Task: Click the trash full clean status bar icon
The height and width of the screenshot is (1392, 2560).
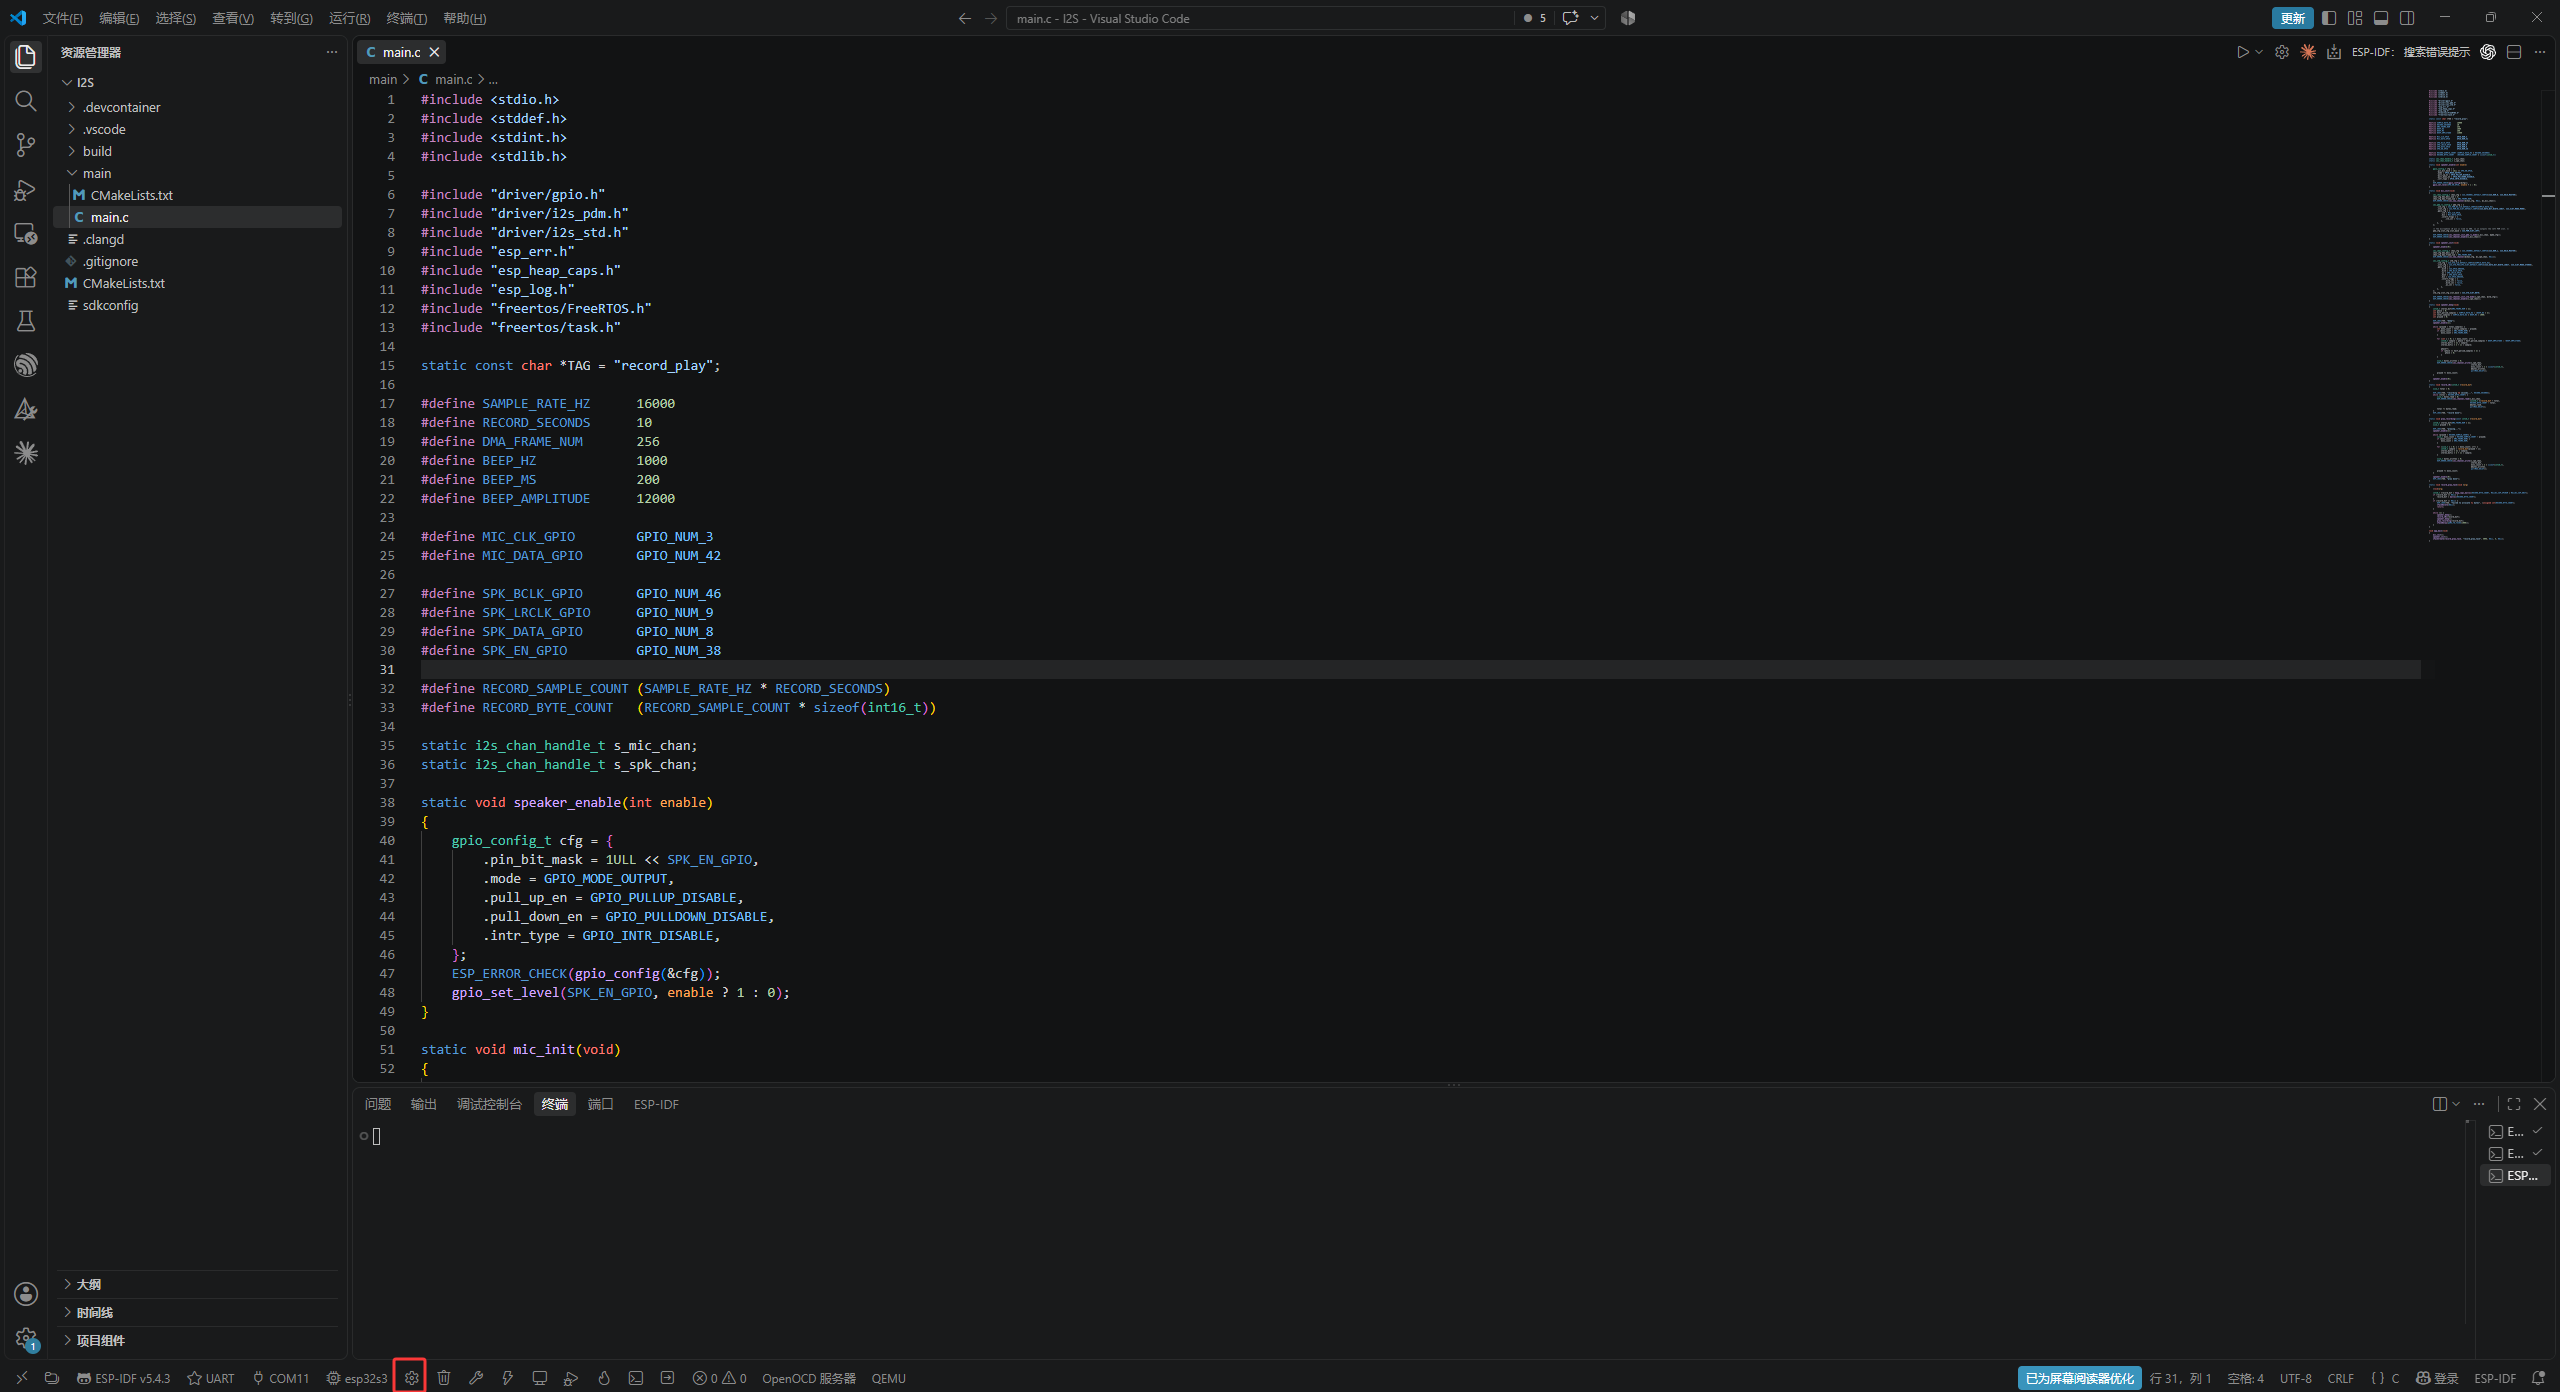Action: (444, 1378)
